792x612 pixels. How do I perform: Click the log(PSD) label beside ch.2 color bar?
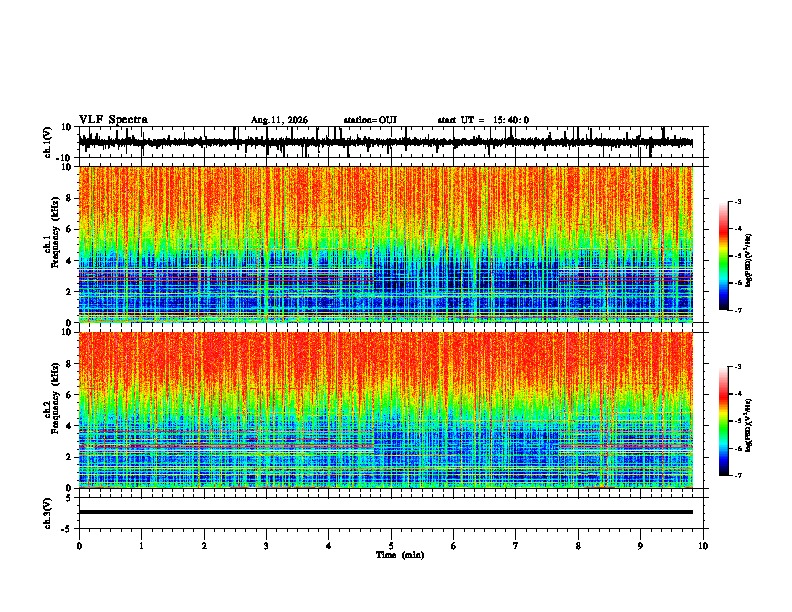click(748, 426)
